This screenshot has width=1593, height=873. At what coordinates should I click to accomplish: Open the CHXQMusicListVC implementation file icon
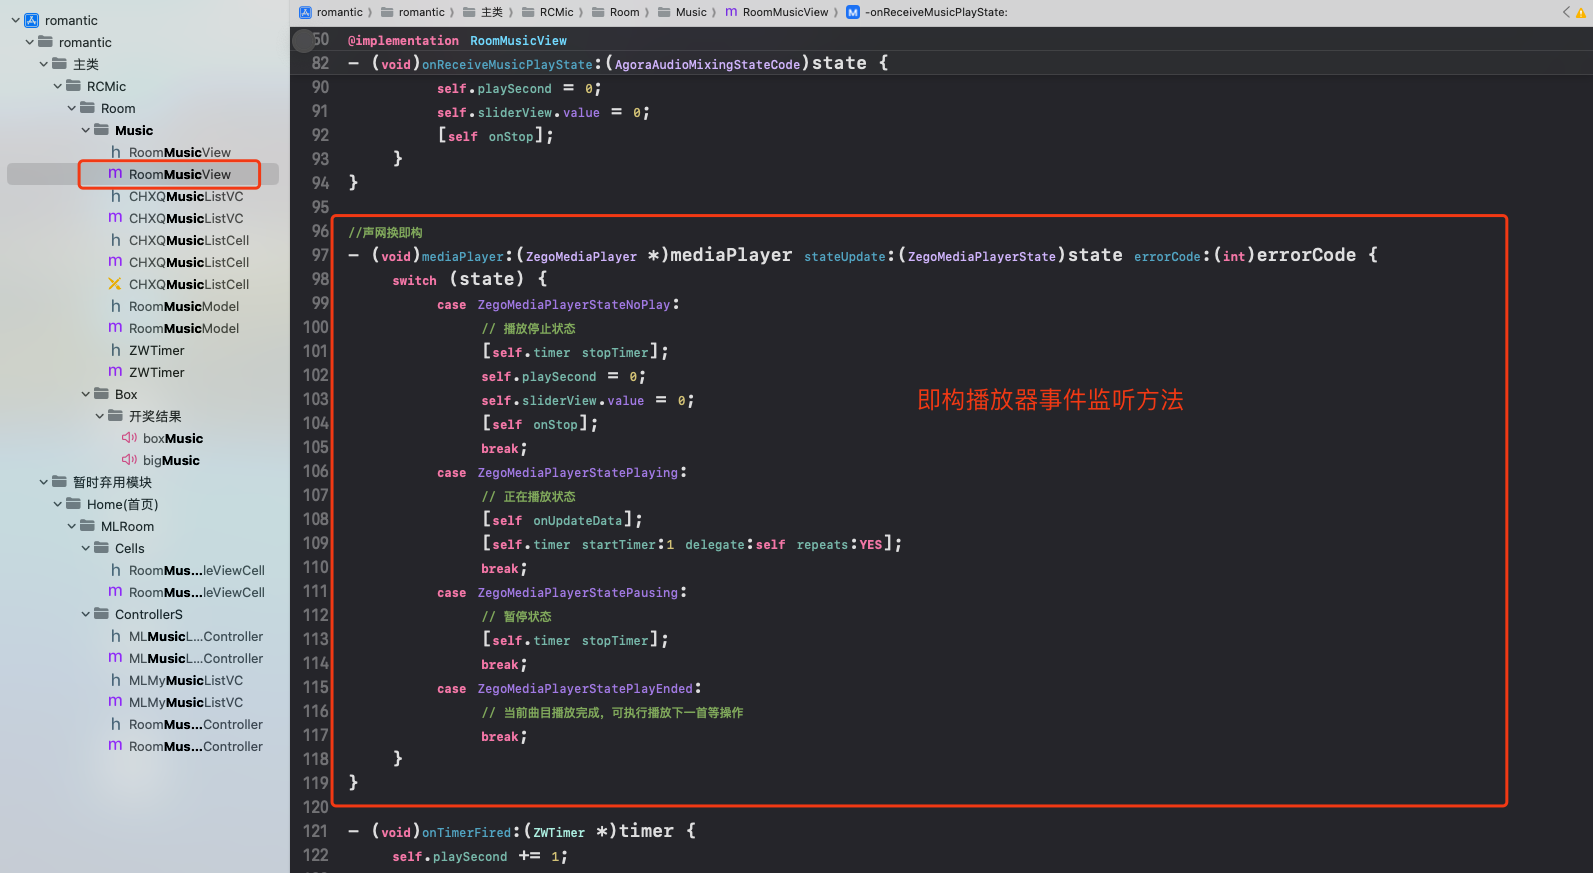tap(116, 218)
